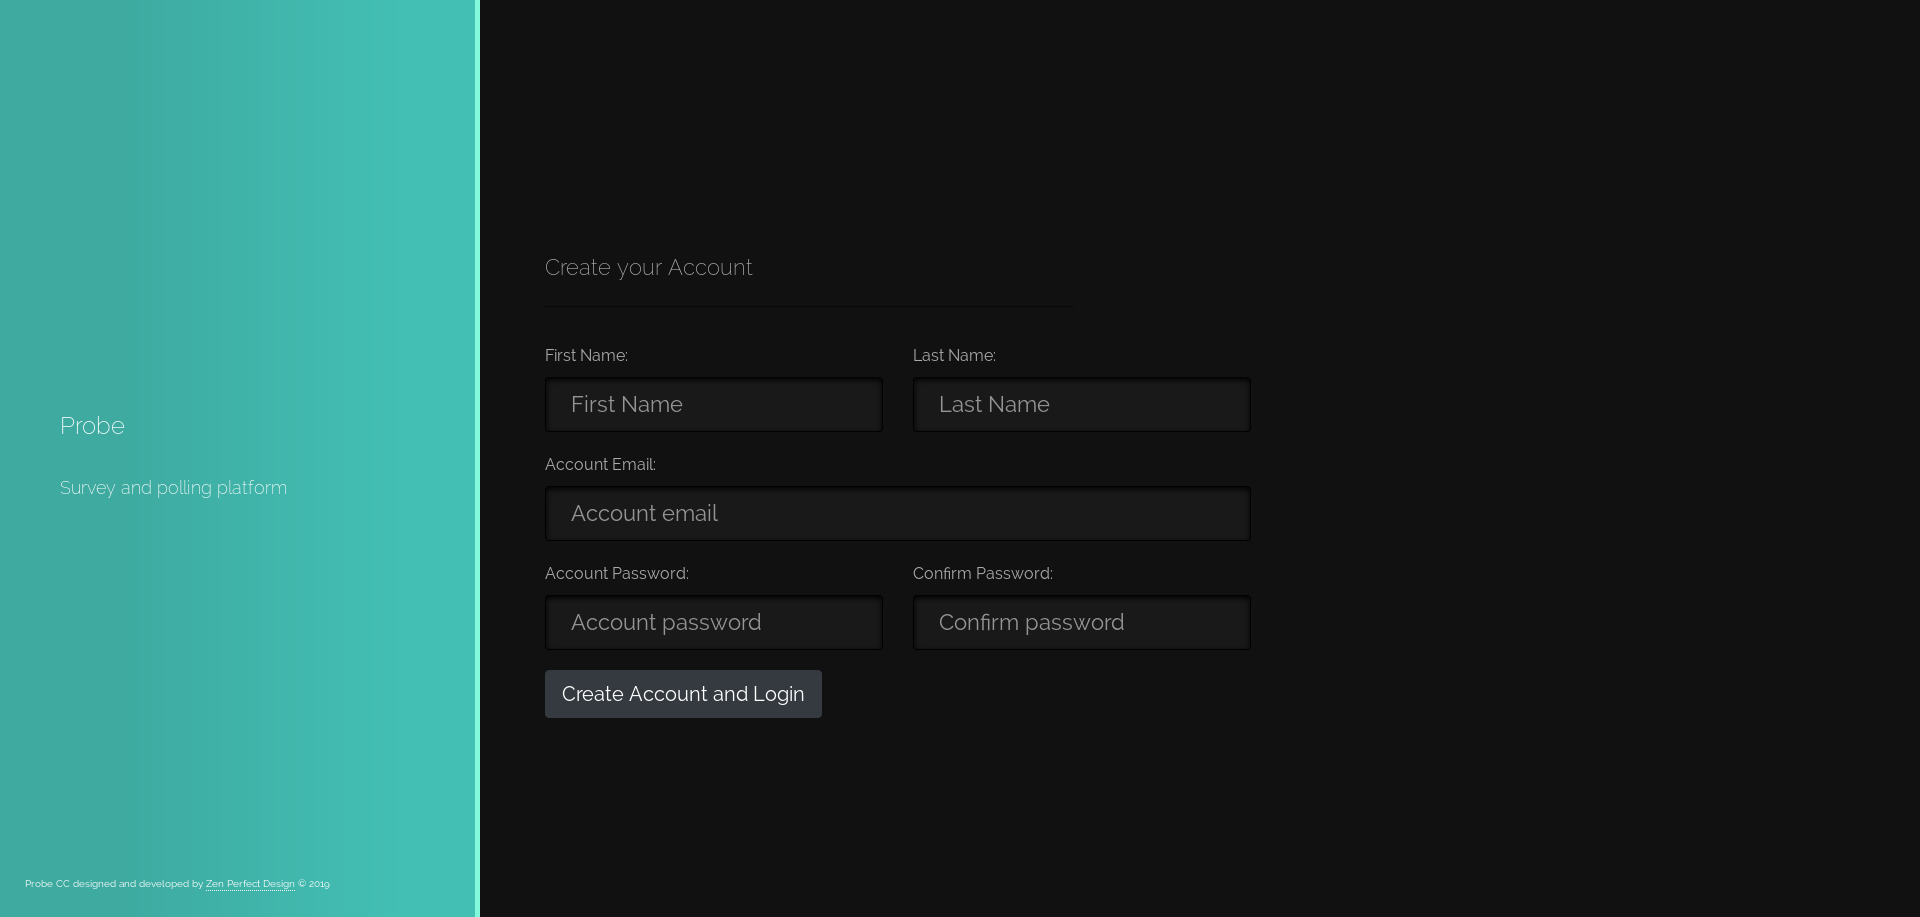The height and width of the screenshot is (917, 1920).
Task: Click the Probe title in the sidebar
Action: click(x=92, y=426)
